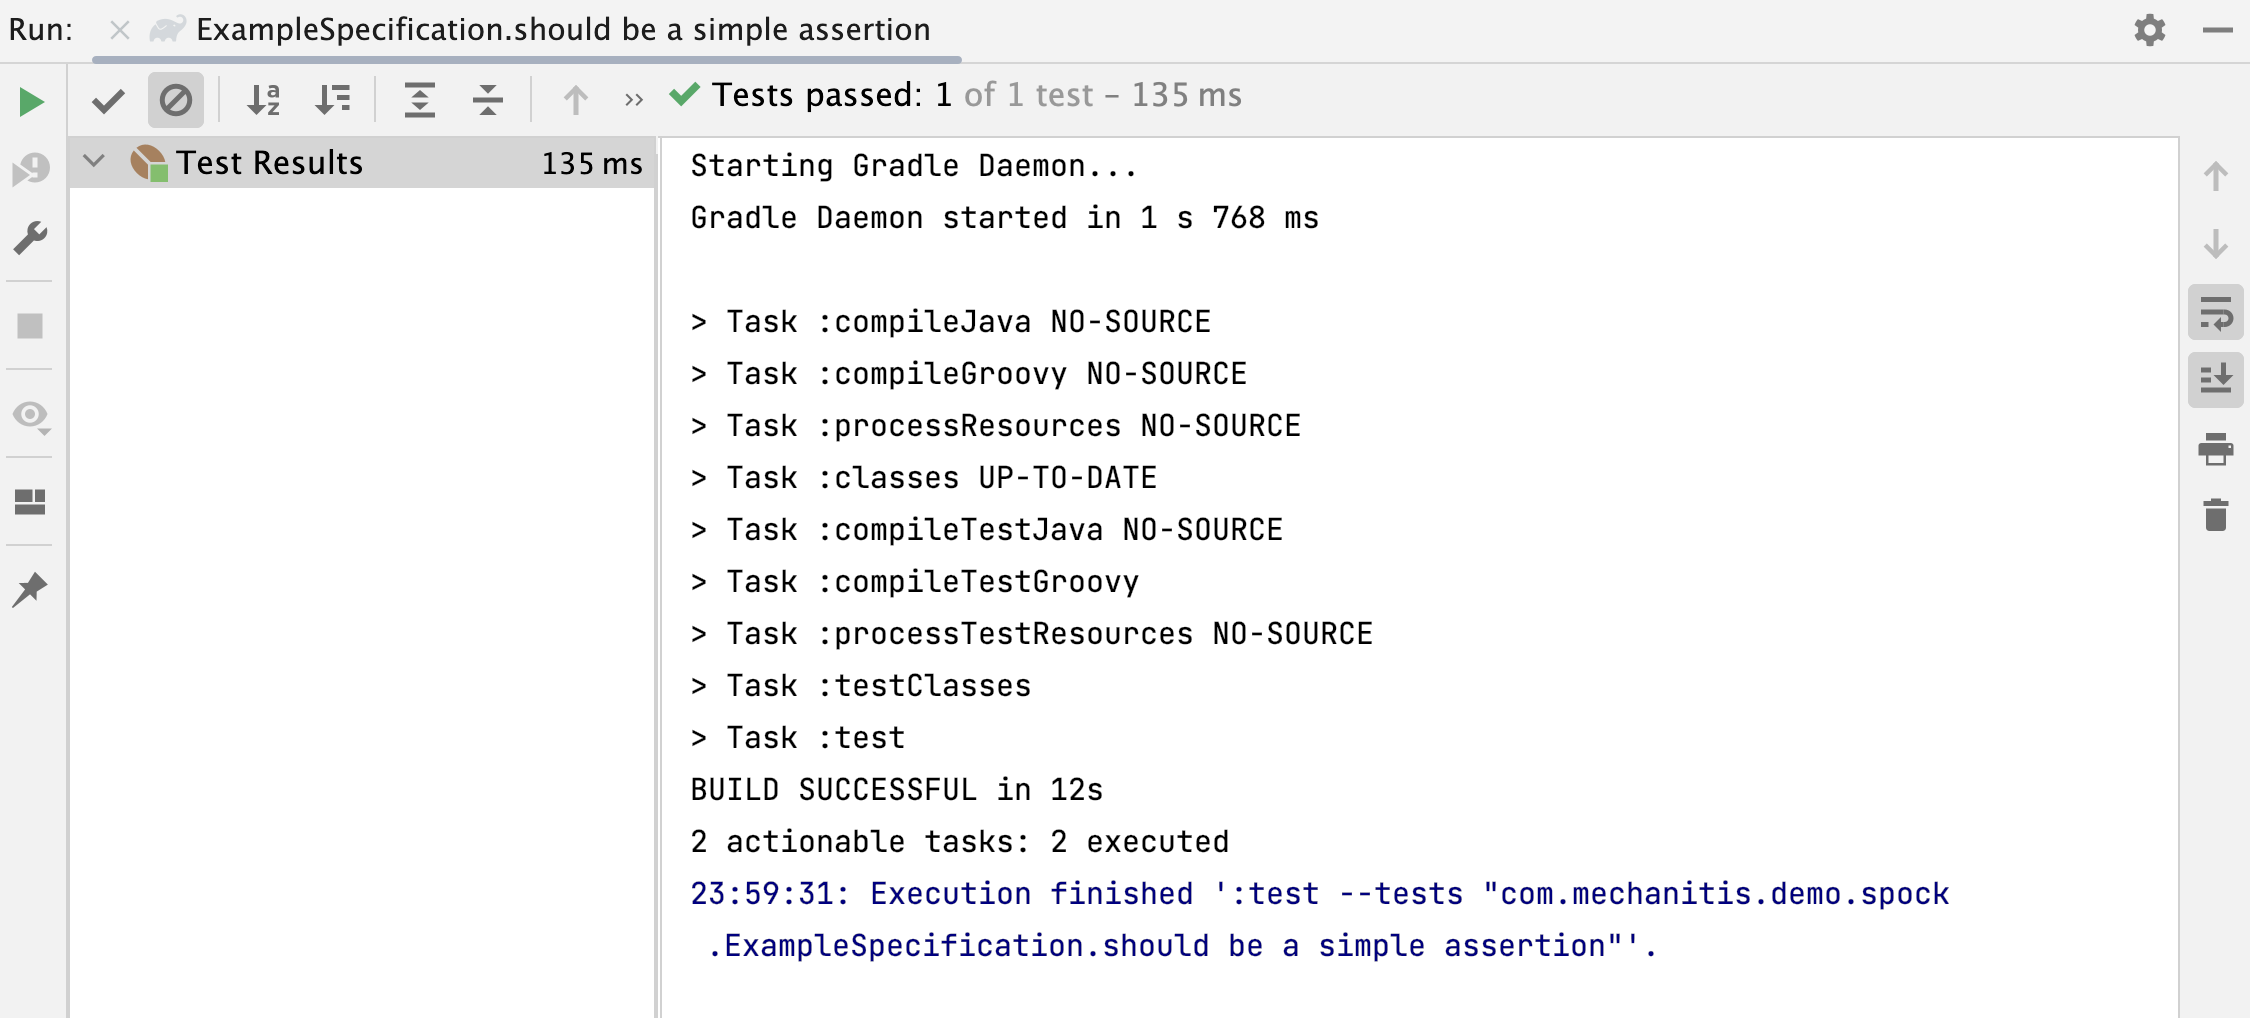Image resolution: width=2250 pixels, height=1018 pixels.
Task: Click Rerun Failed Tests icon
Action: click(31, 169)
